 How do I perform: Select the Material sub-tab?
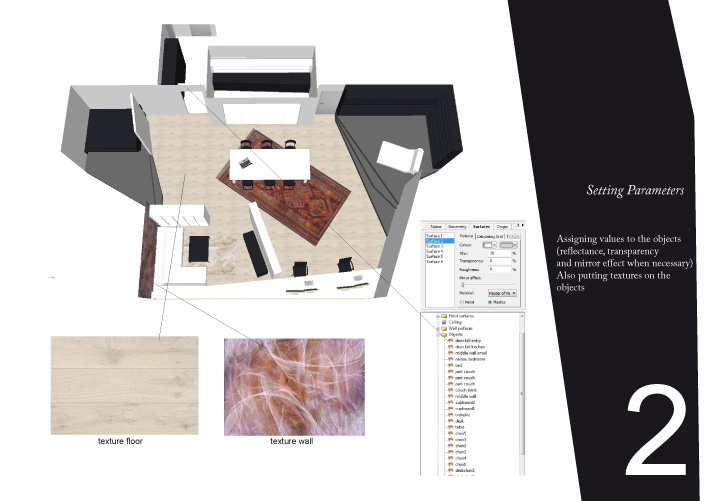tap(467, 236)
